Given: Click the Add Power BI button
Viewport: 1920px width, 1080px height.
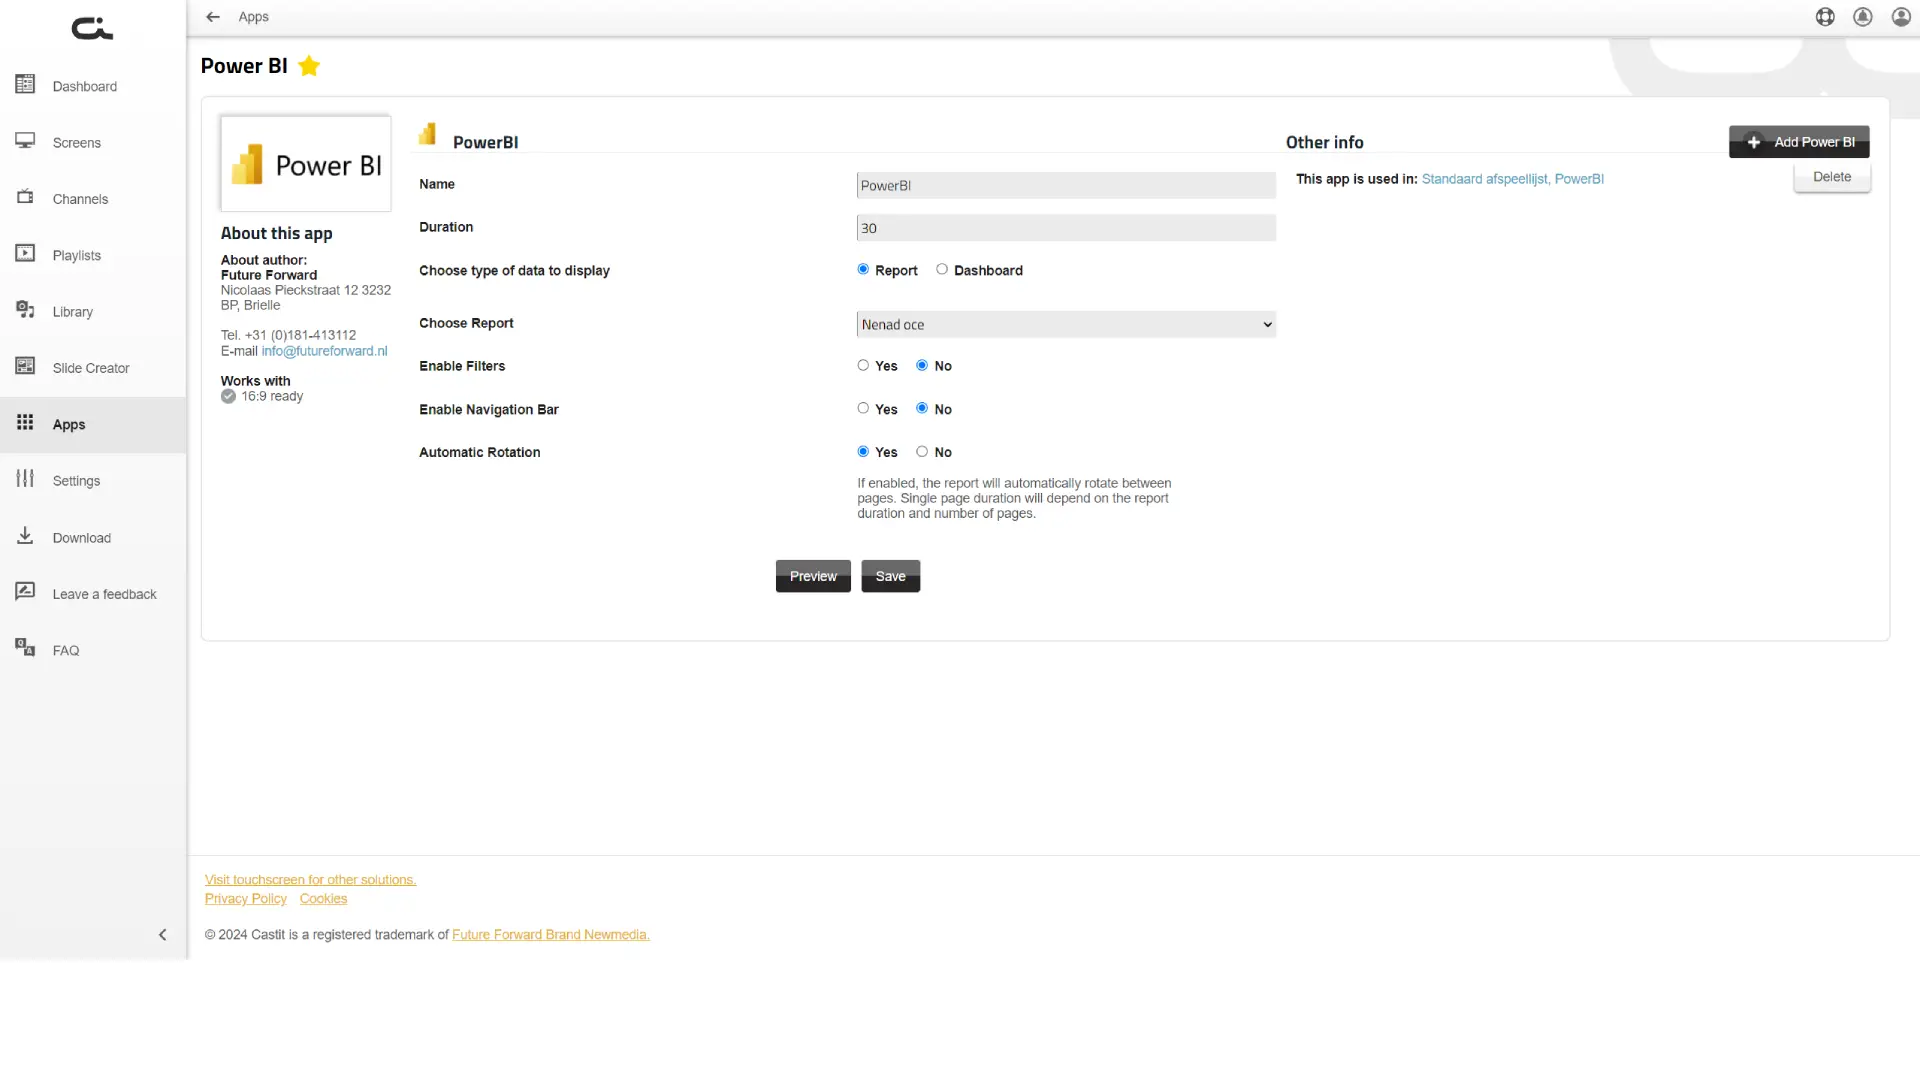Looking at the screenshot, I should point(1799,142).
